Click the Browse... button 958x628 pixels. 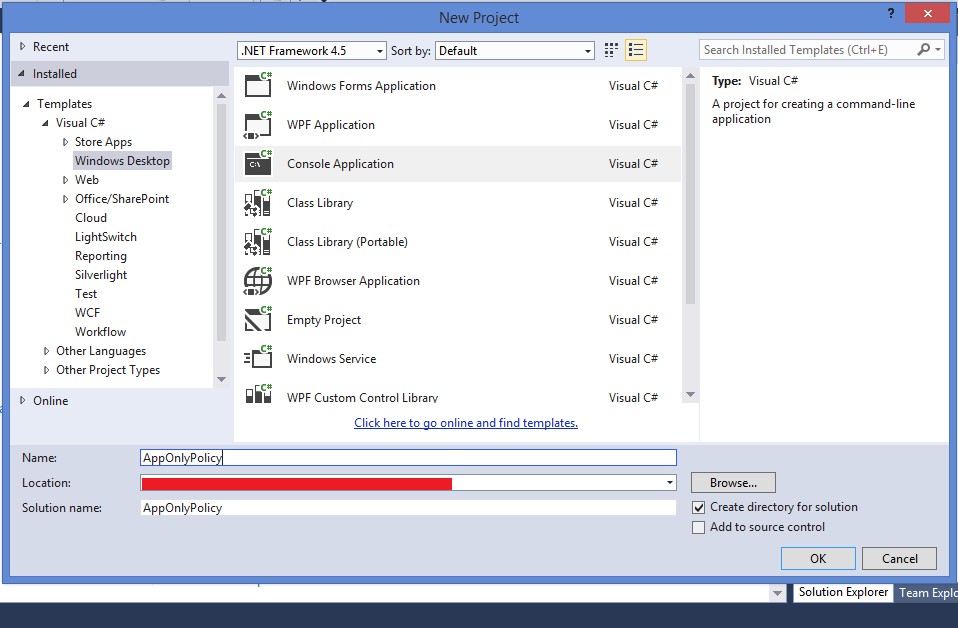733,483
